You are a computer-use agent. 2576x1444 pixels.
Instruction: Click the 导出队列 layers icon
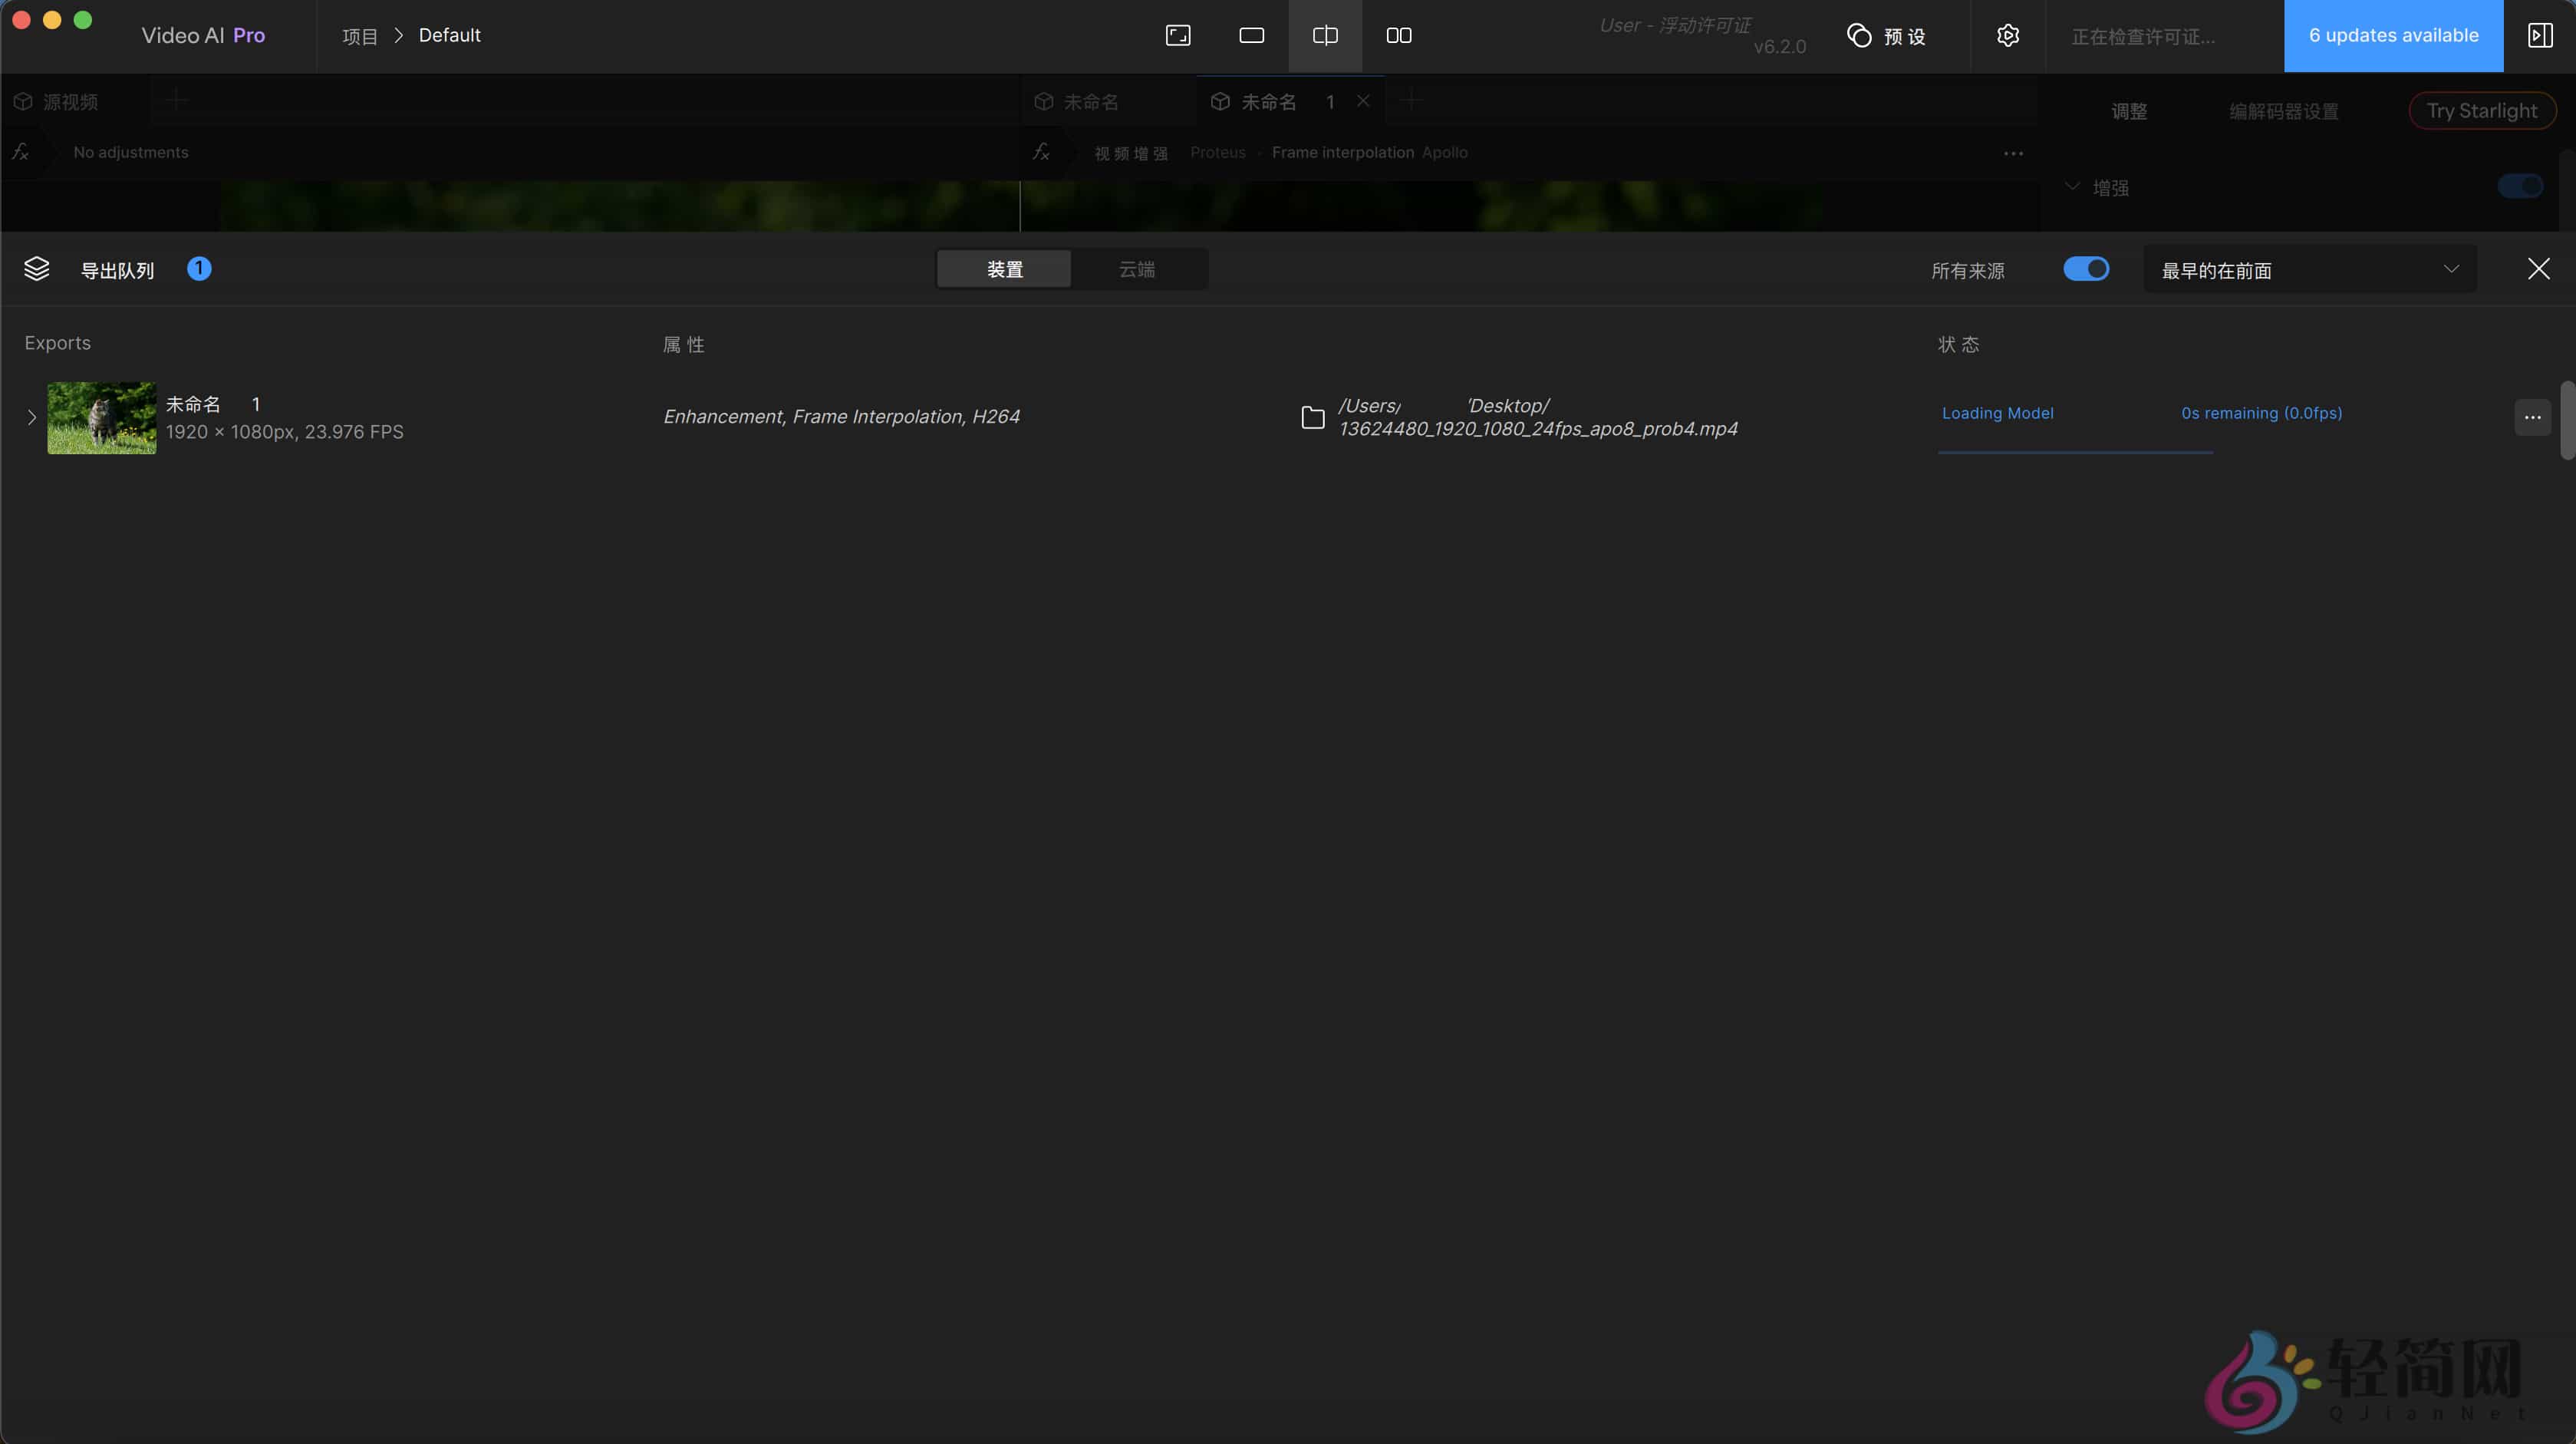click(x=37, y=268)
